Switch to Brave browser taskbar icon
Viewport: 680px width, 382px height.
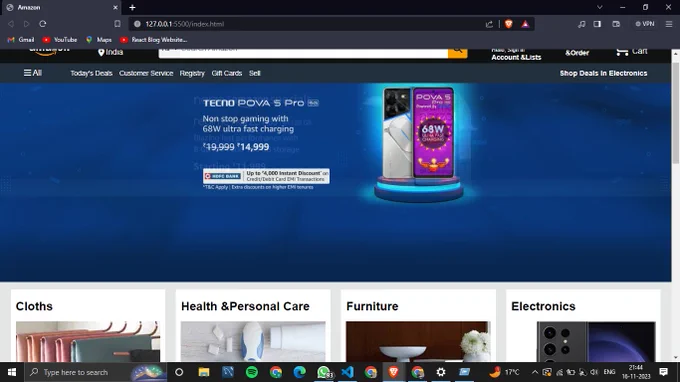393,372
